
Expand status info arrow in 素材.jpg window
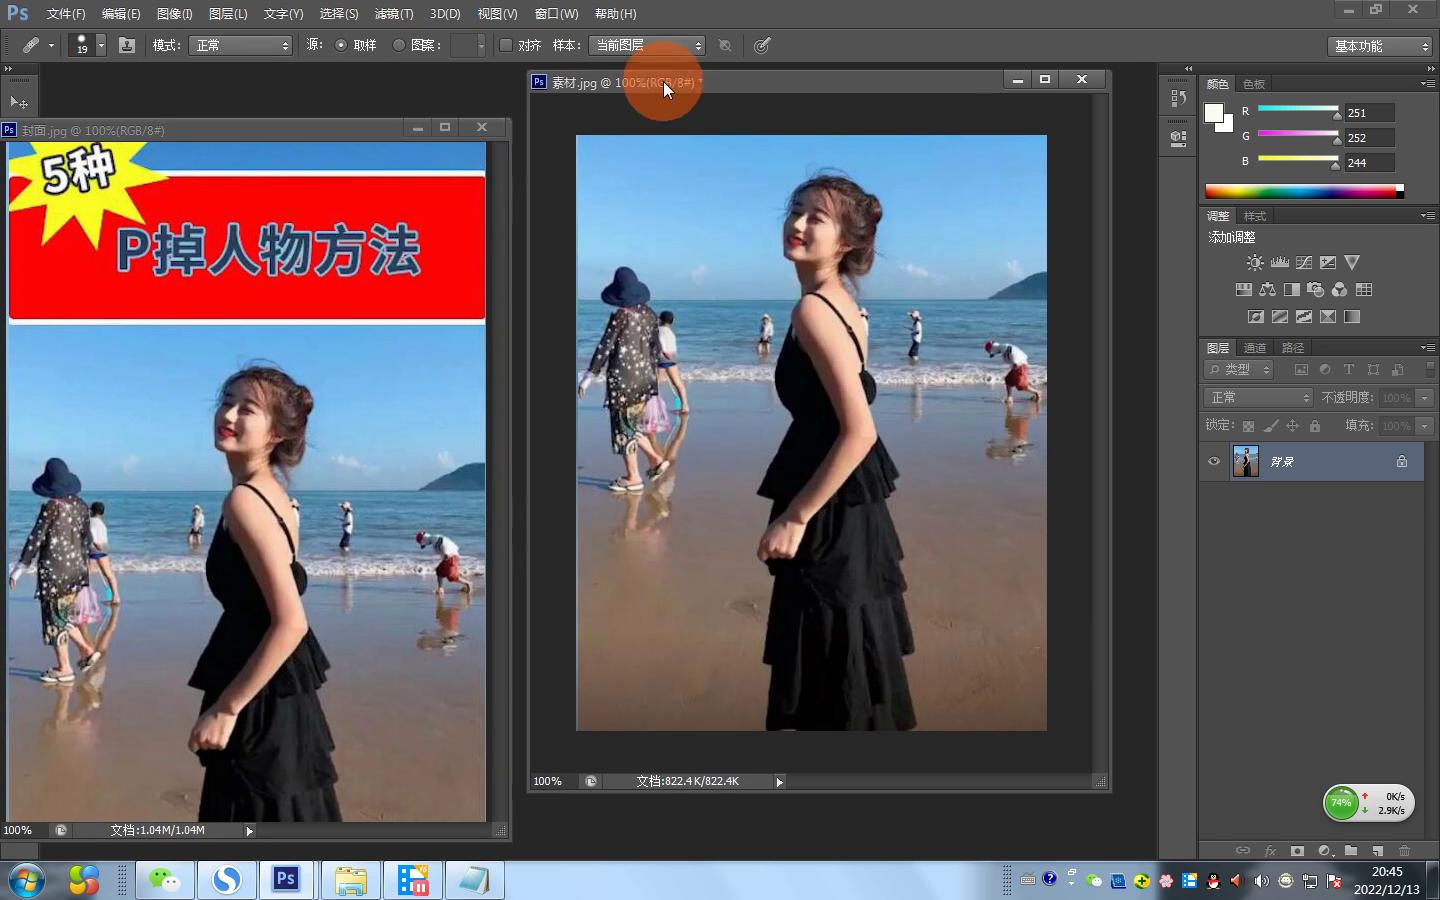click(x=779, y=782)
